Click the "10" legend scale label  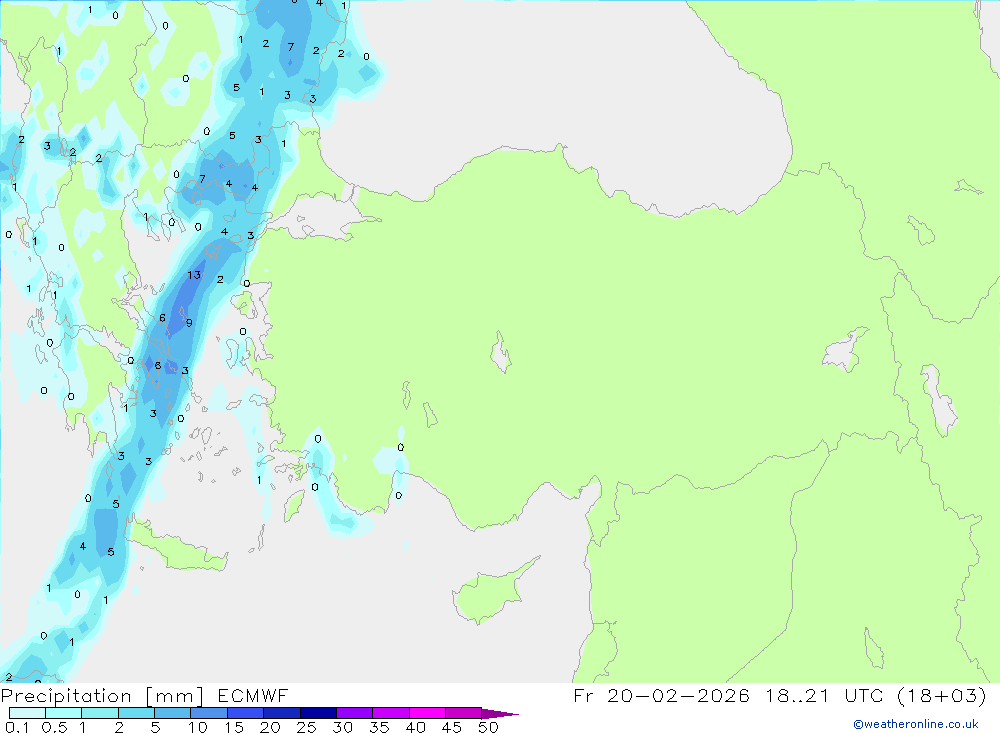point(198,727)
